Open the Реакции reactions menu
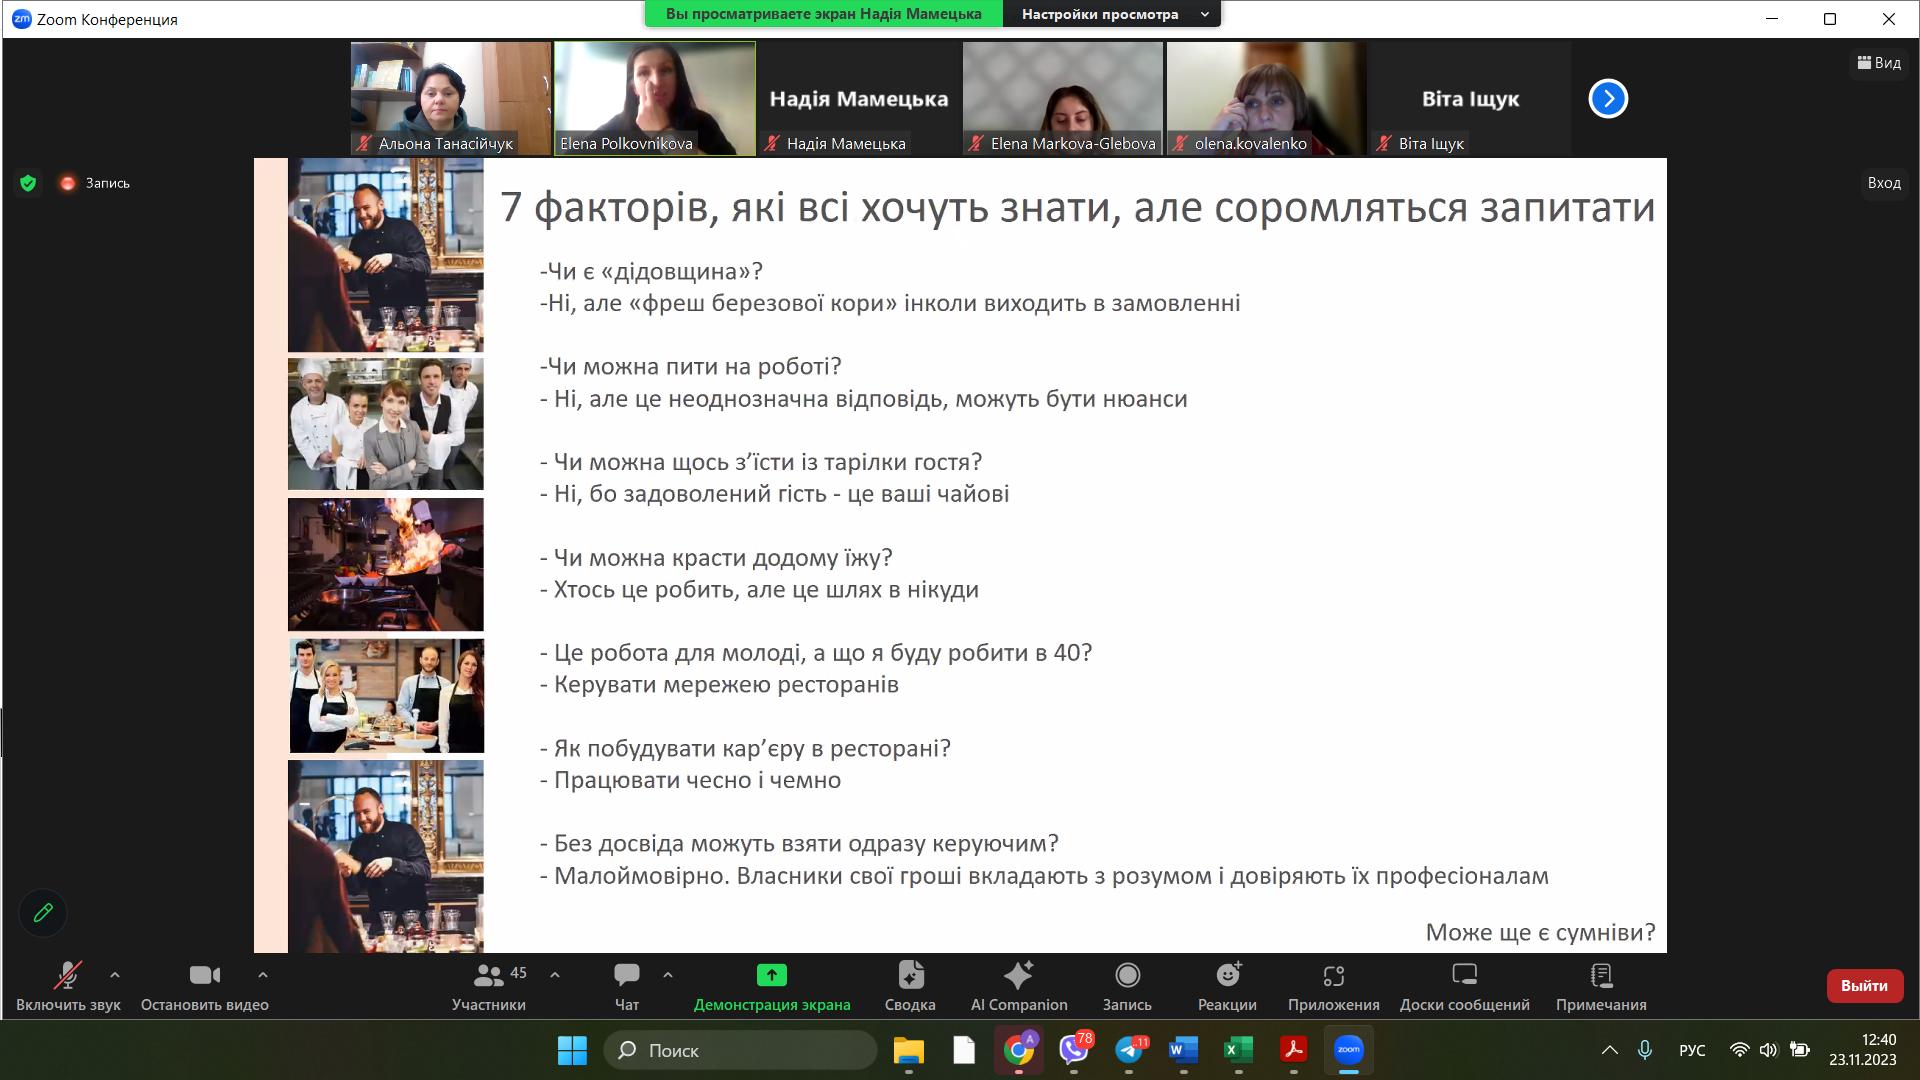Image resolution: width=1920 pixels, height=1080 pixels. [x=1227, y=986]
